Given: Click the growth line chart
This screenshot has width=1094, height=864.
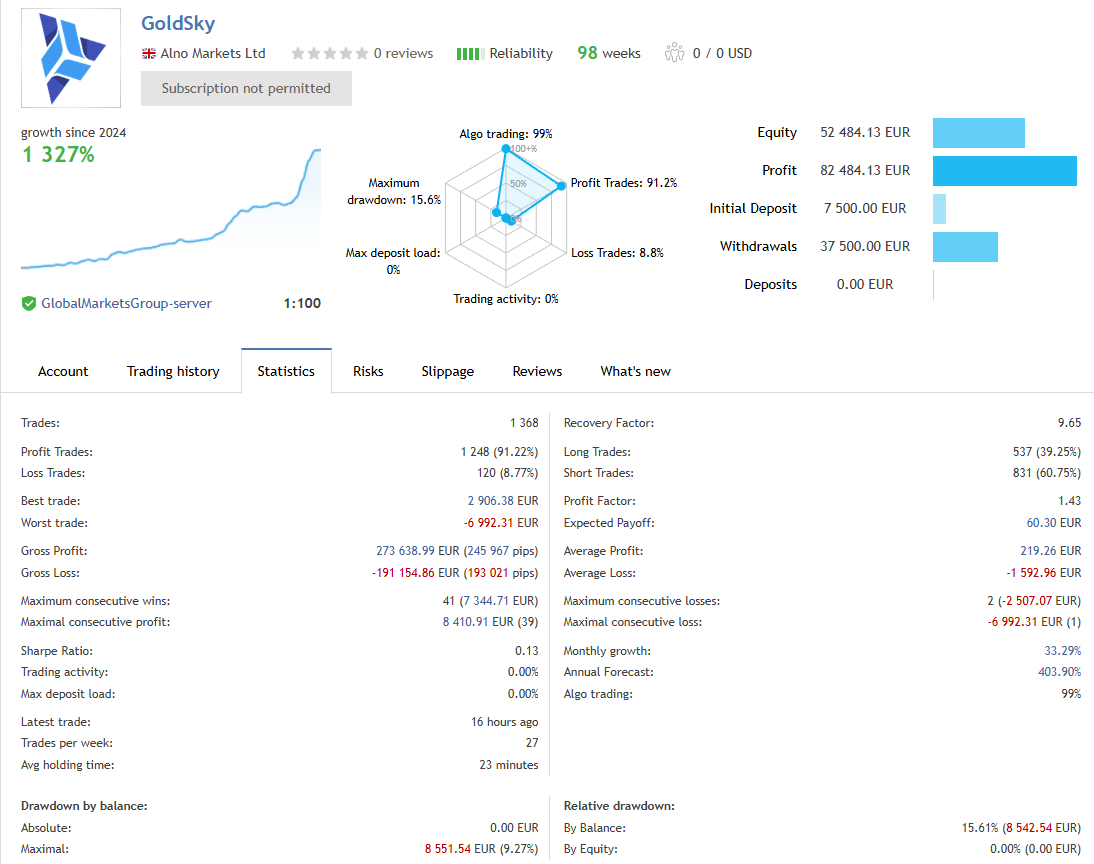Looking at the screenshot, I should coord(171,220).
